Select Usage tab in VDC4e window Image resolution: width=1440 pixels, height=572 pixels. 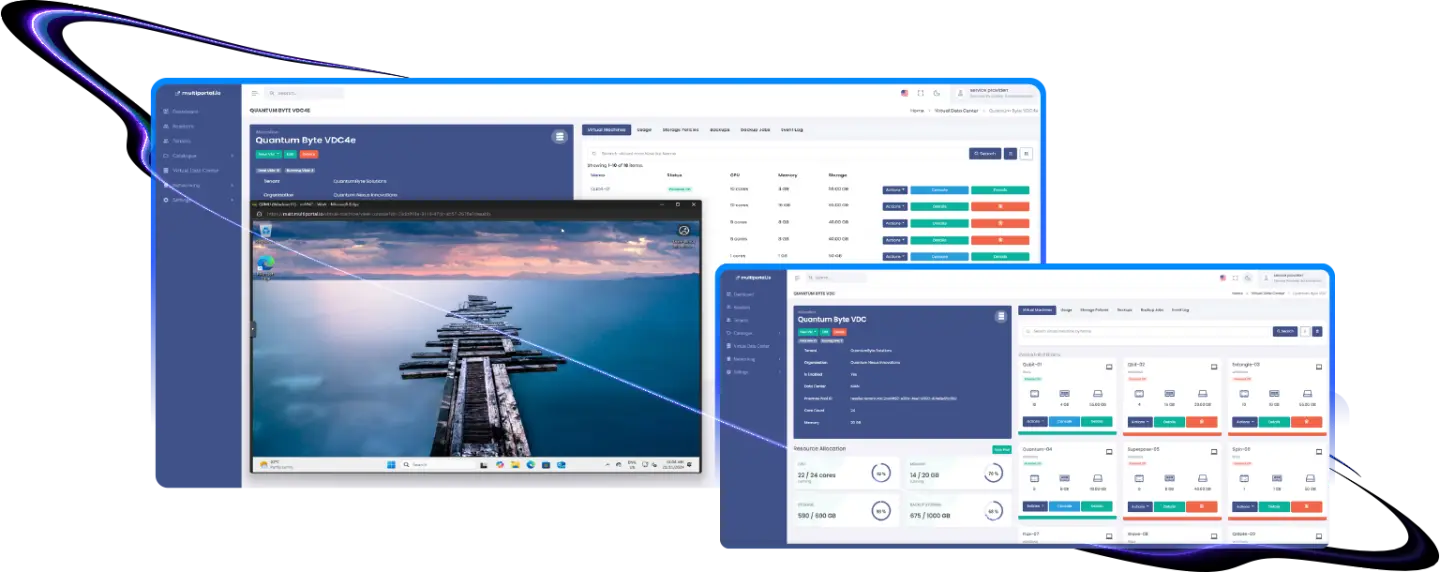(644, 130)
